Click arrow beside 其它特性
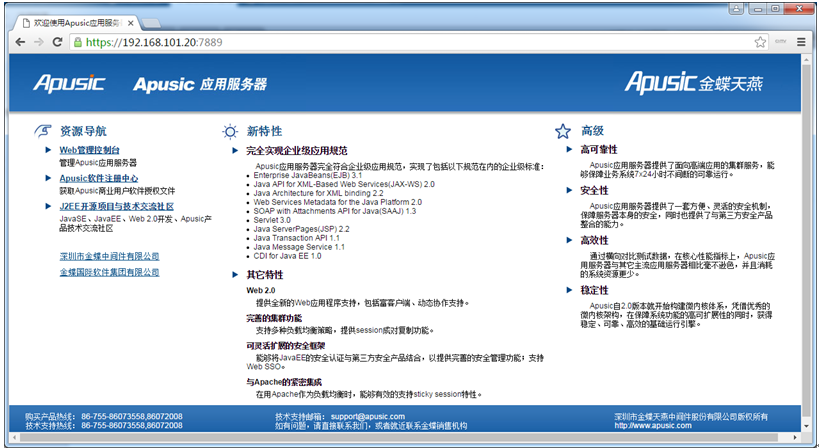Screen dimensions: 819x448 point(235,275)
